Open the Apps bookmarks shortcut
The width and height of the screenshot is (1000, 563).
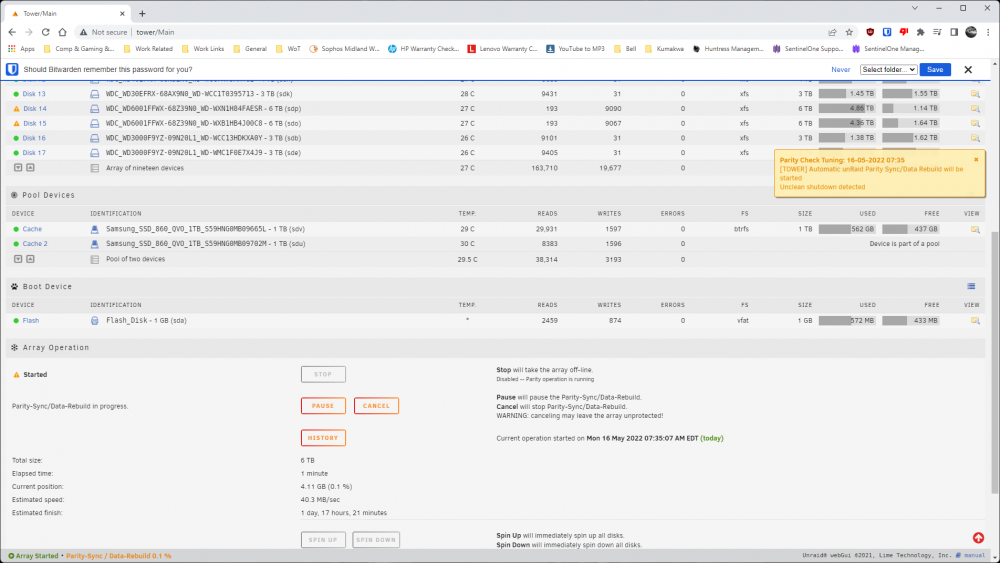pyautogui.click(x=21, y=48)
